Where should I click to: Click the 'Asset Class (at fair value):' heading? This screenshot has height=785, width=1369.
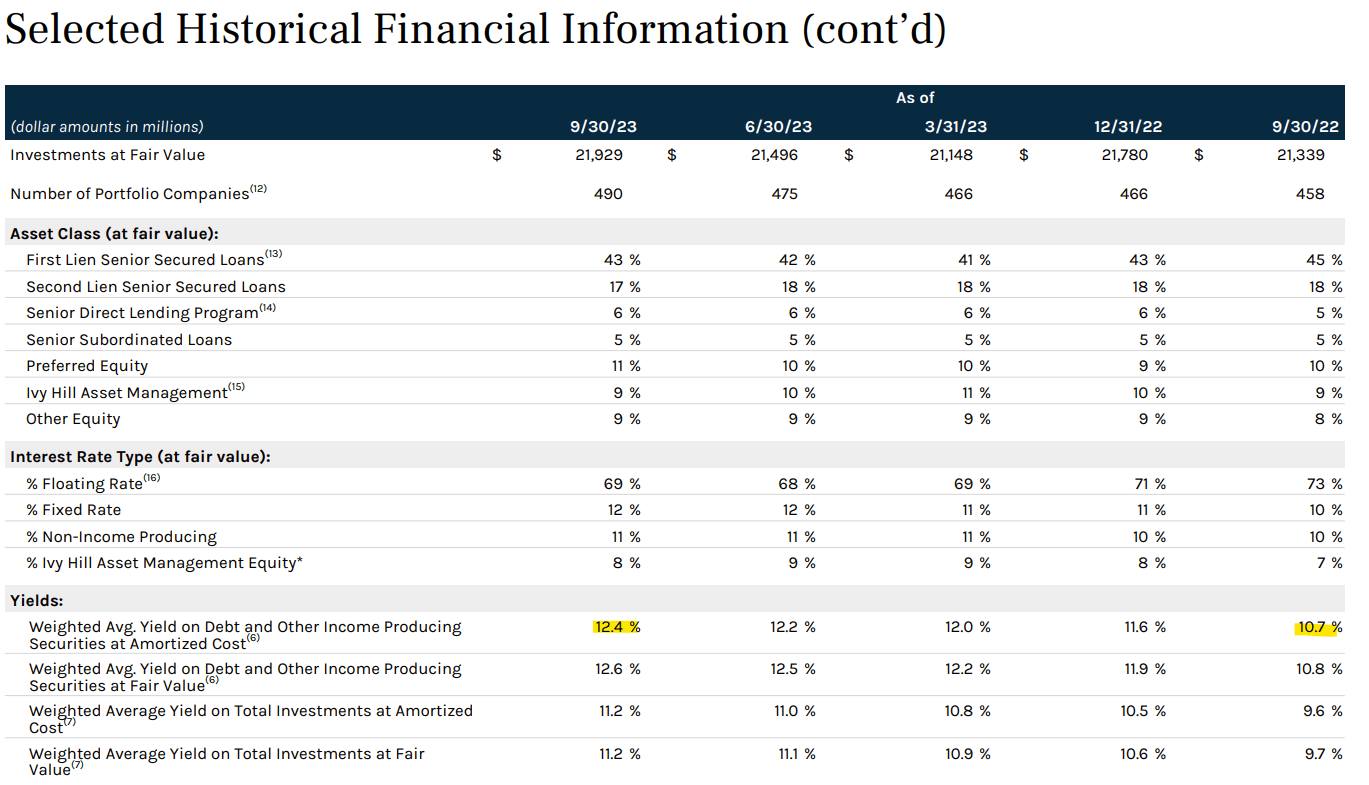[x=114, y=234]
